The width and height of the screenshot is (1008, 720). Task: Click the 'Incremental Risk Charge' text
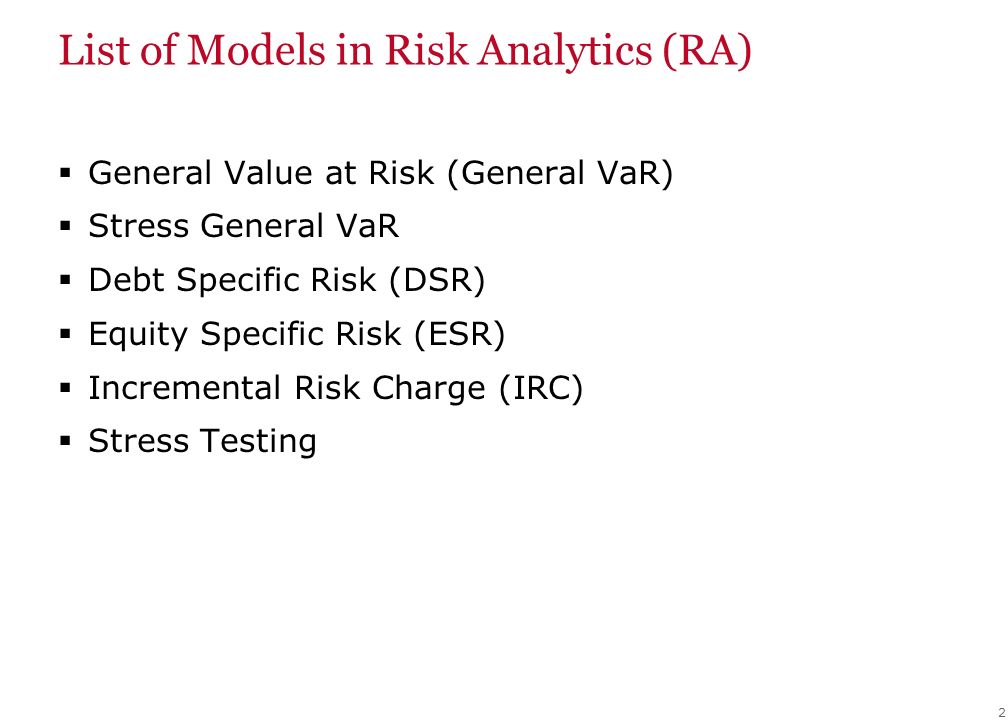click(x=287, y=388)
